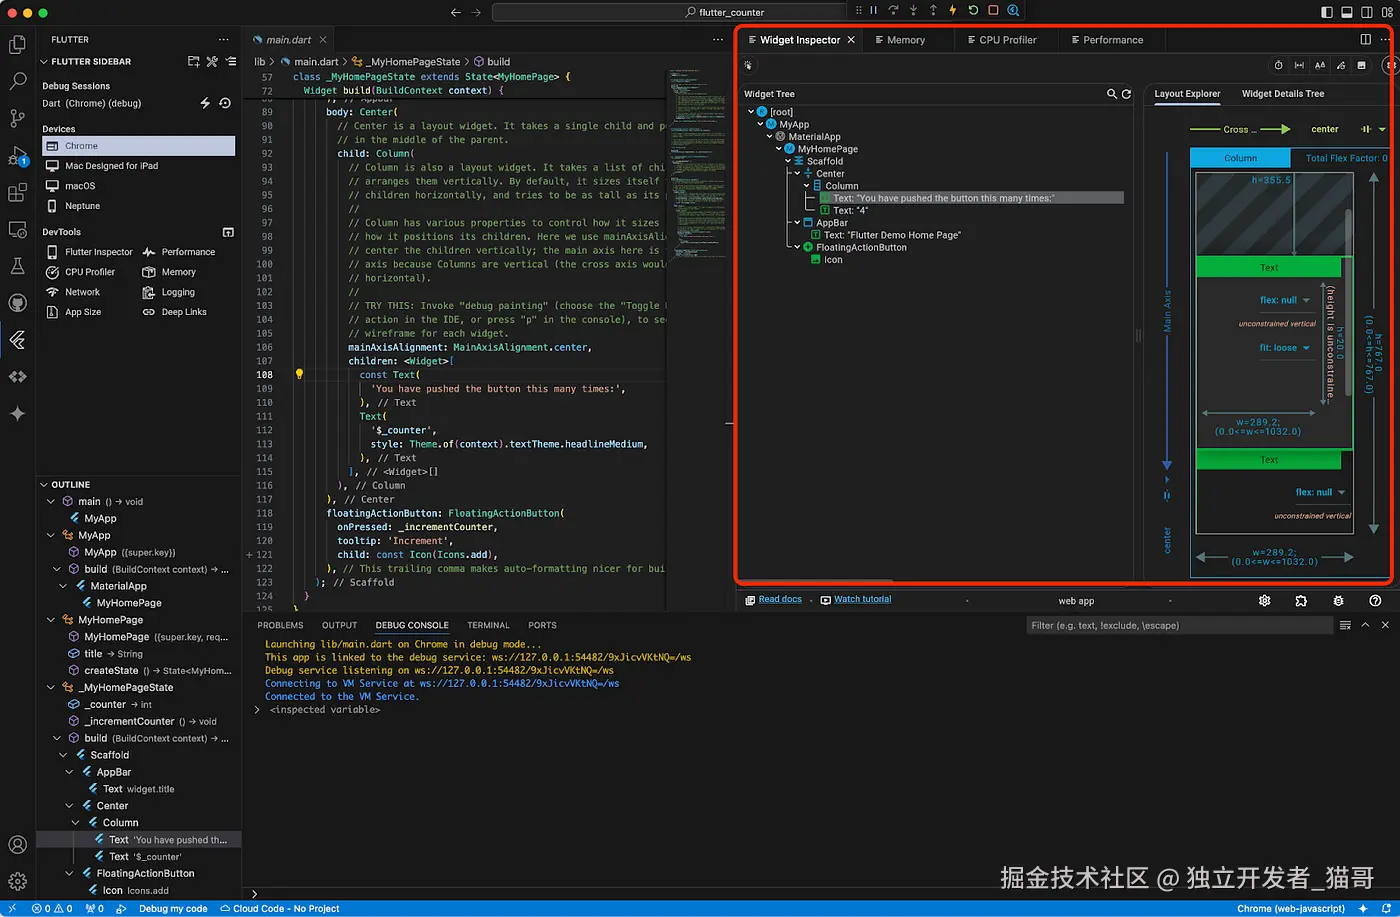Click the title bar flutter_counter search box
The width and height of the screenshot is (1400, 917).
tap(724, 12)
